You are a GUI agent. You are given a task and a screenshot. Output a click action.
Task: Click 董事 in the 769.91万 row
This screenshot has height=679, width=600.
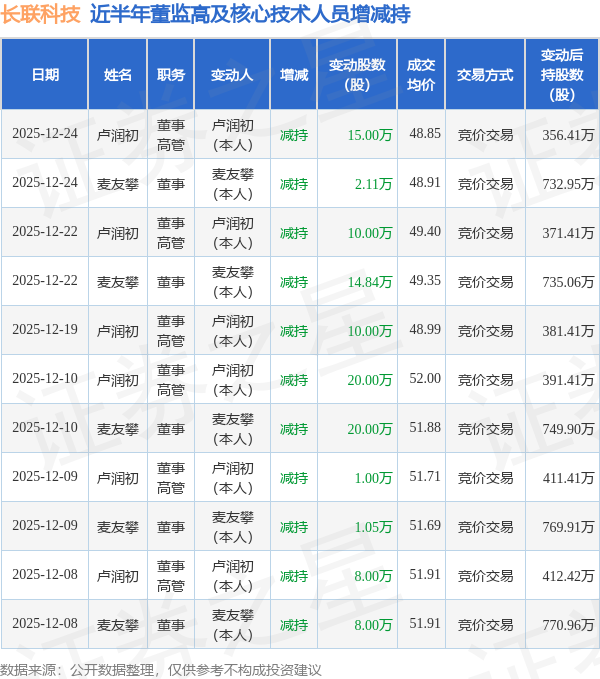point(171,527)
